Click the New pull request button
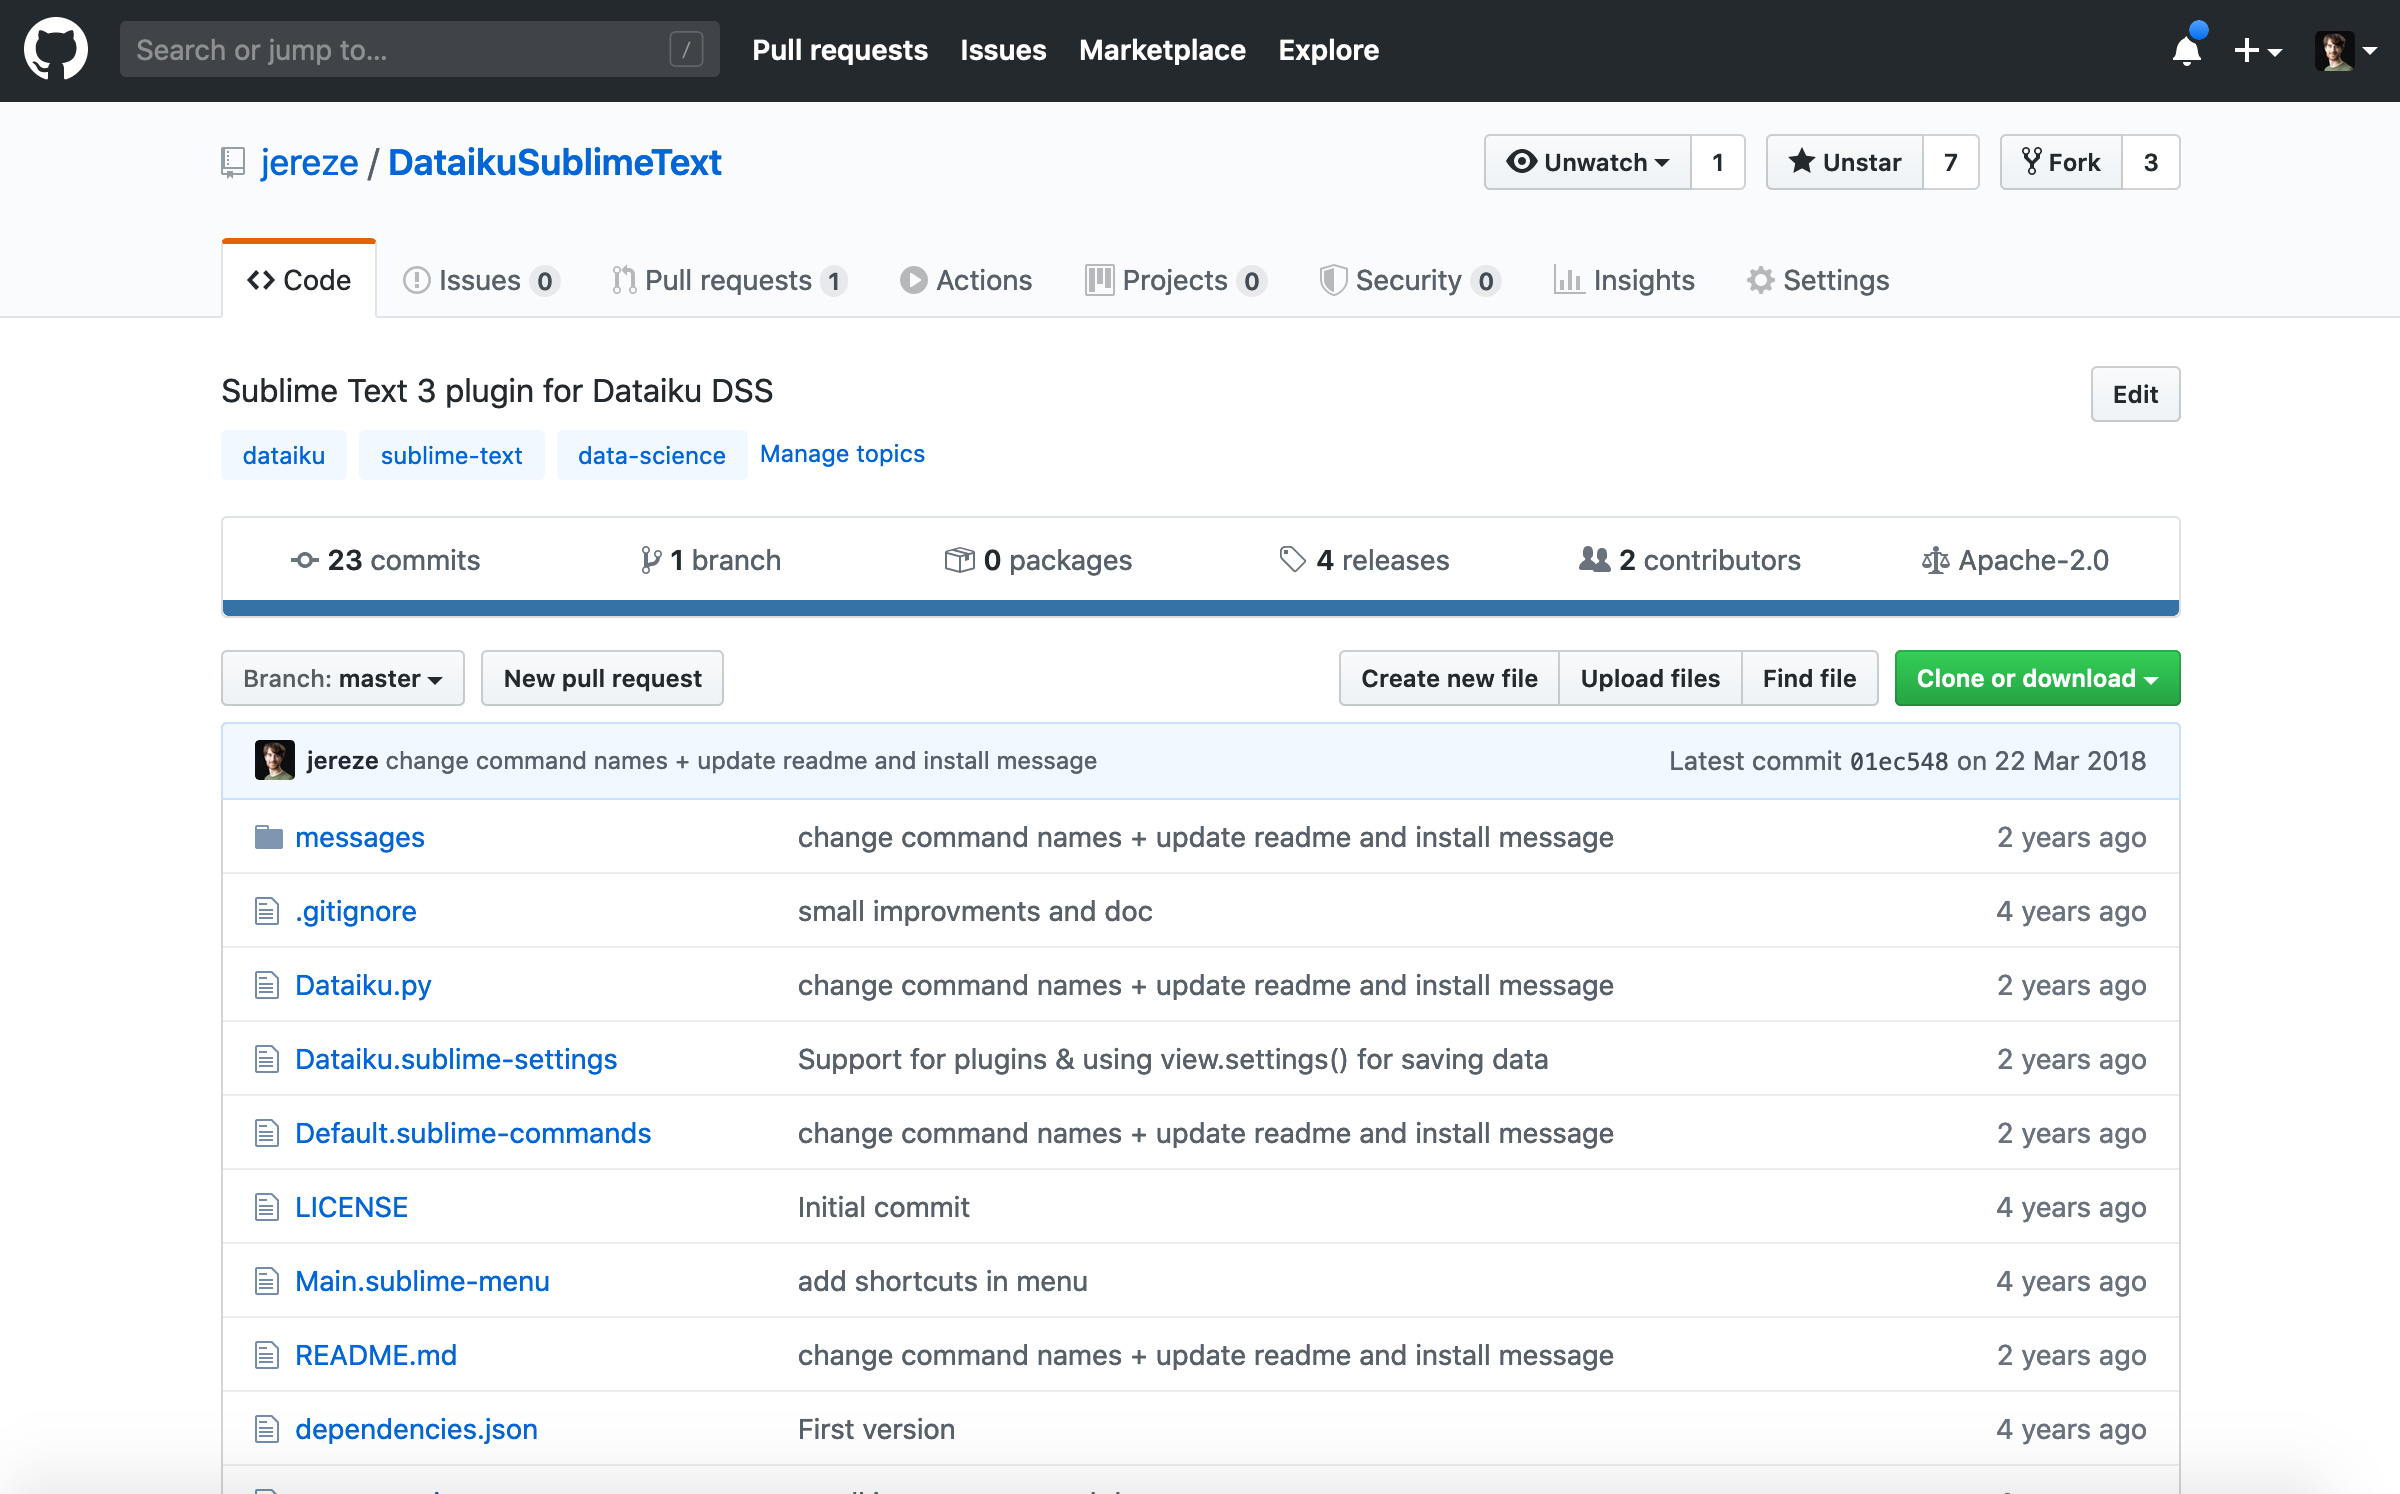This screenshot has height=1494, width=2400. [x=602, y=678]
